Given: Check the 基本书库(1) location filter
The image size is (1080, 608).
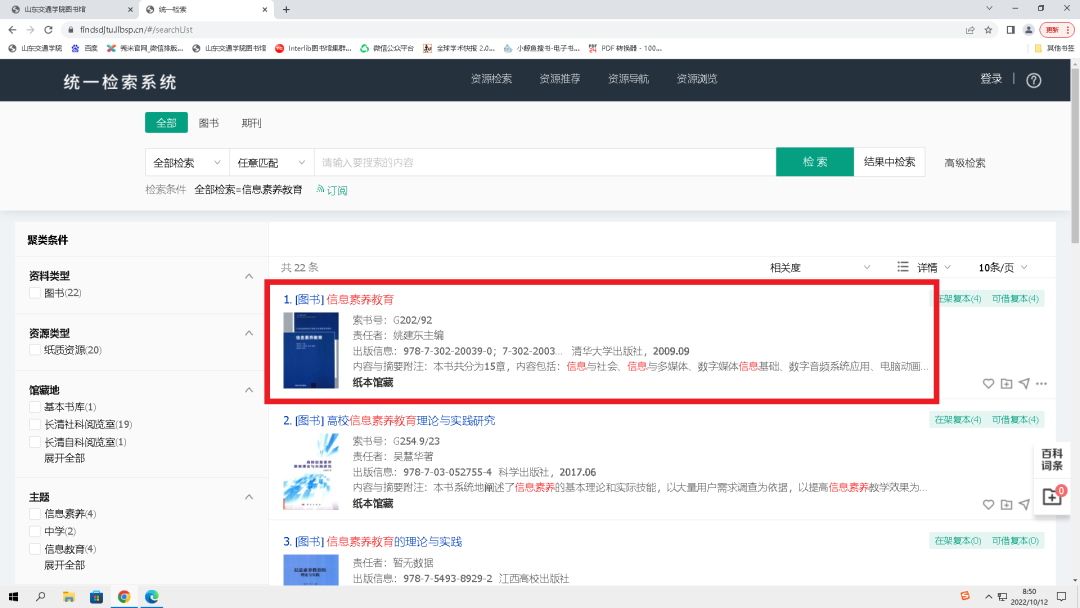Looking at the screenshot, I should [x=34, y=407].
